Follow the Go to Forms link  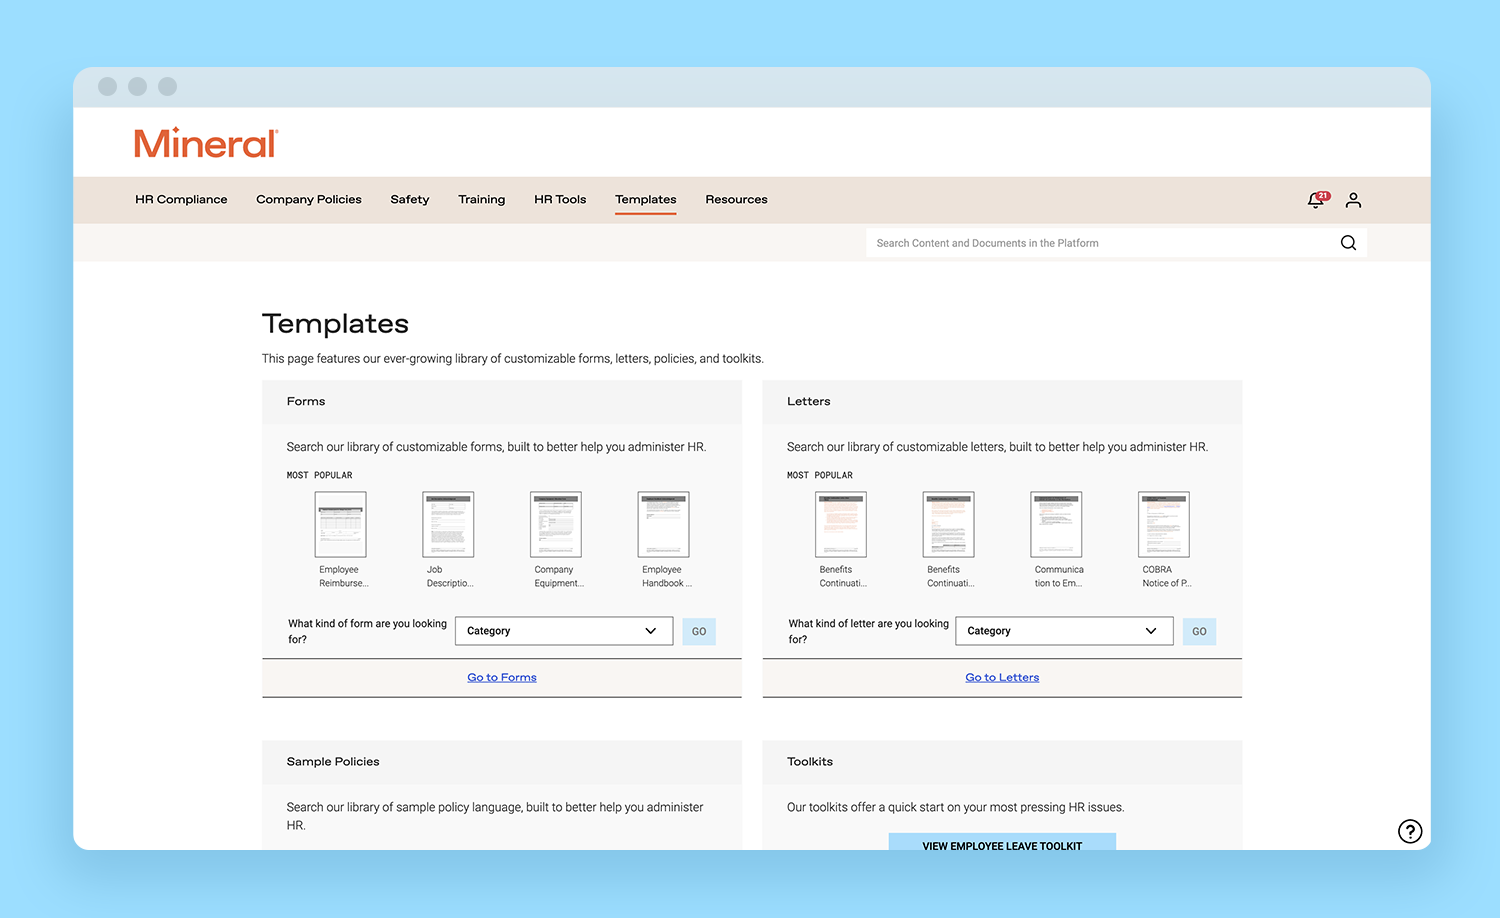pos(502,678)
